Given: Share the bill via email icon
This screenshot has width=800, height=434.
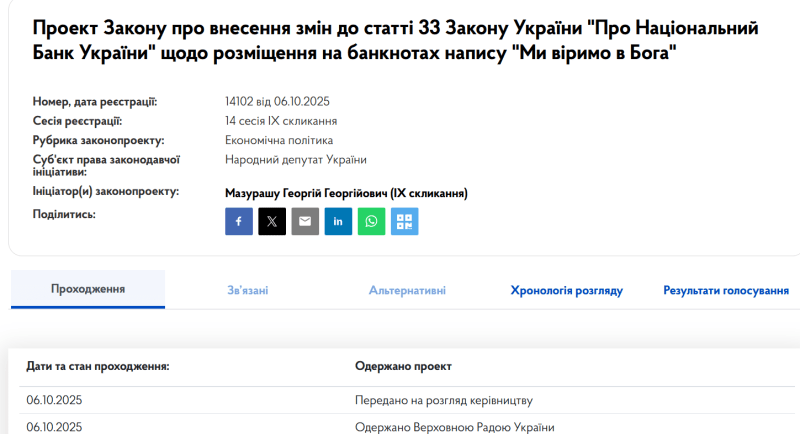Looking at the screenshot, I should click(x=305, y=221).
